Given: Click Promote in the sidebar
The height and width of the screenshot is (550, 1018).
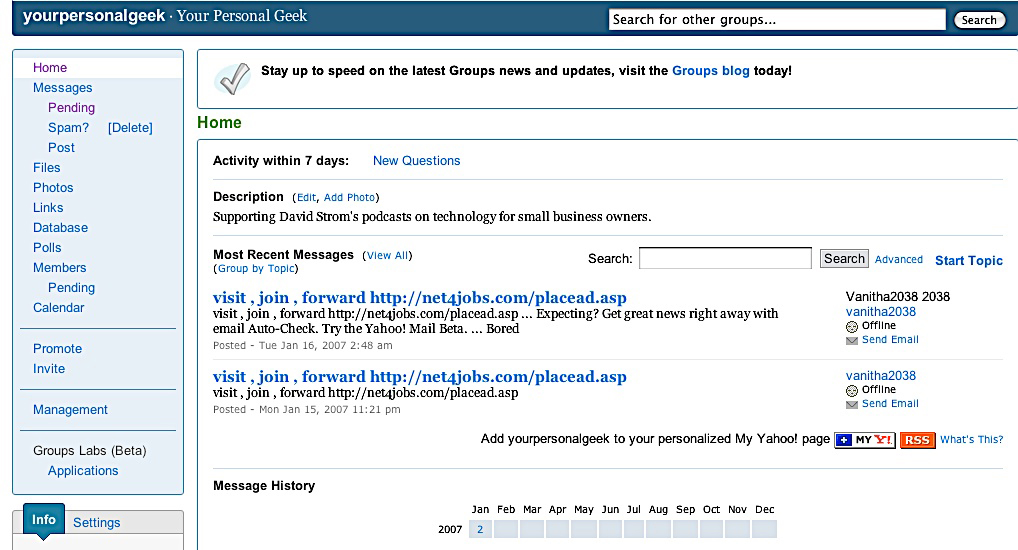Looking at the screenshot, I should coord(57,349).
